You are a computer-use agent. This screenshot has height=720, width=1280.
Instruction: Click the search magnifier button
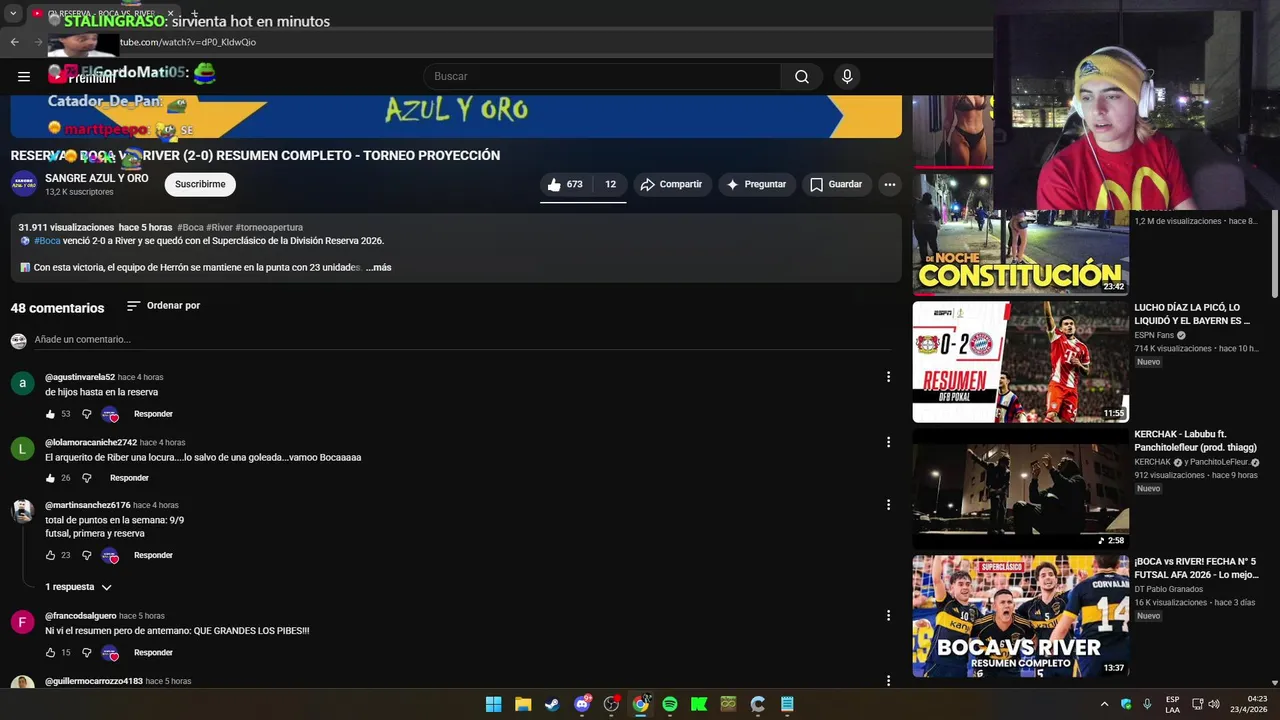coord(802,76)
